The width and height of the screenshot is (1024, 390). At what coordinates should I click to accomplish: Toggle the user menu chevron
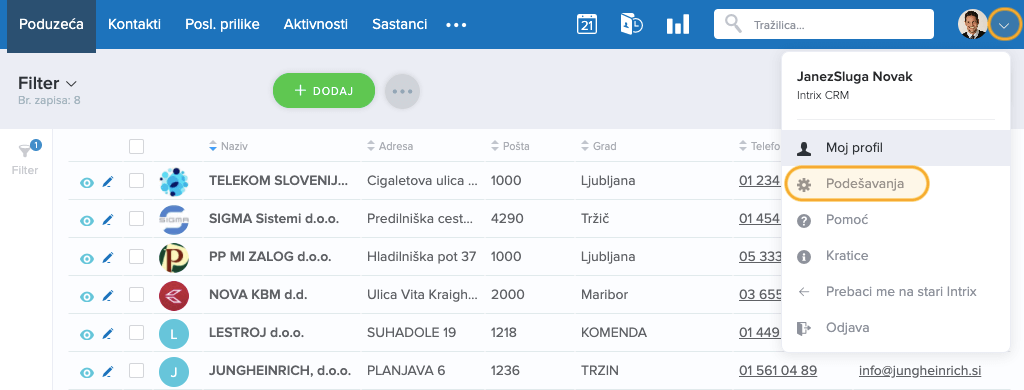point(1004,25)
